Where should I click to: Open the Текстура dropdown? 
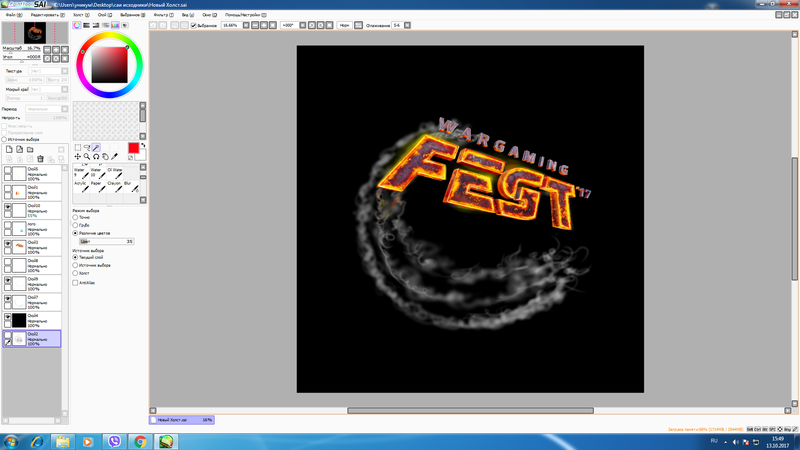(65, 71)
